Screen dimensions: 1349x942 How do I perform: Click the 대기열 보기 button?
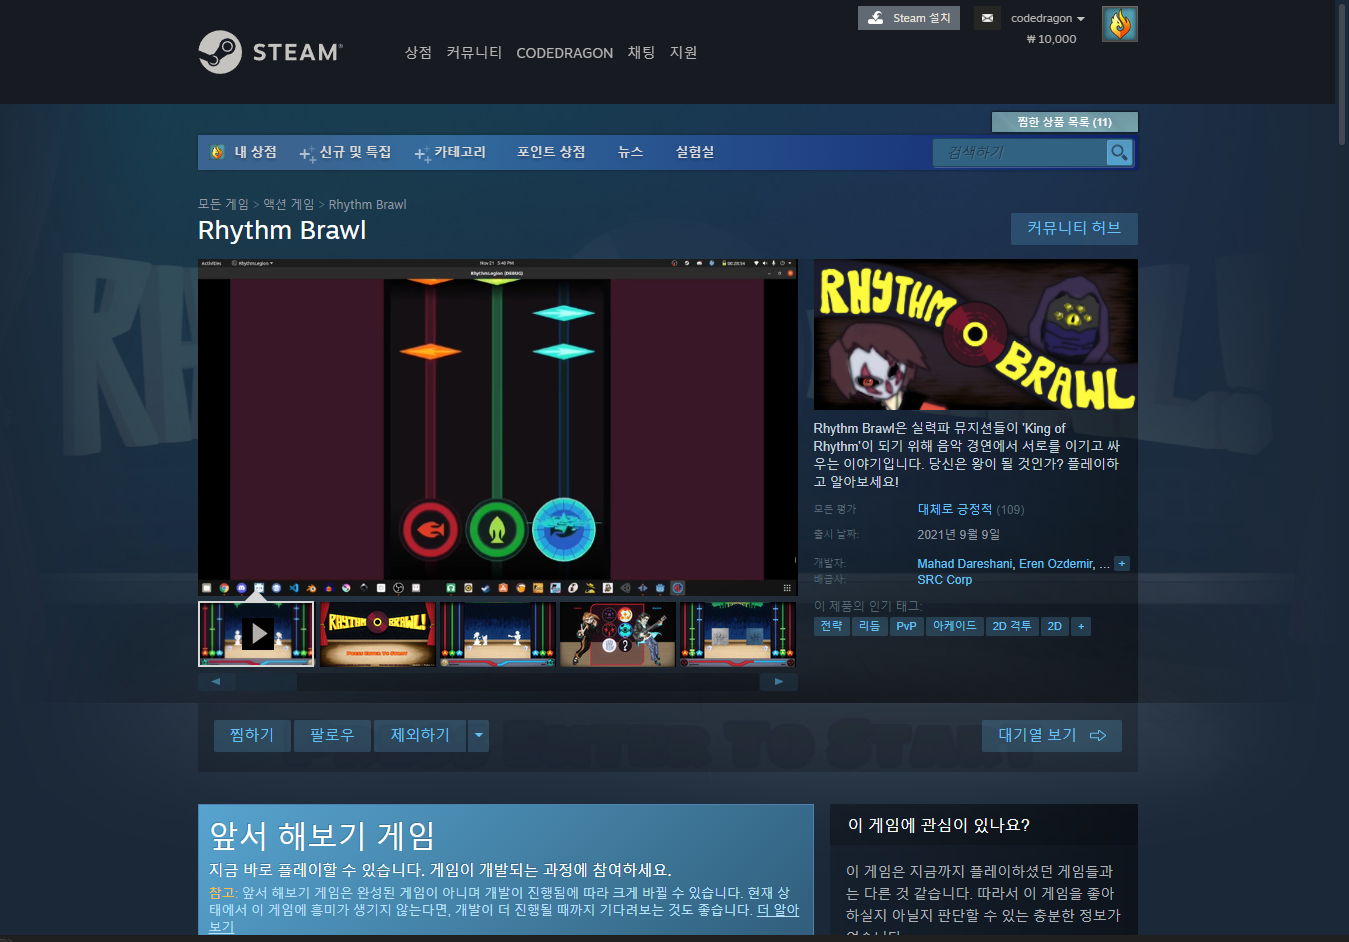1052,736
